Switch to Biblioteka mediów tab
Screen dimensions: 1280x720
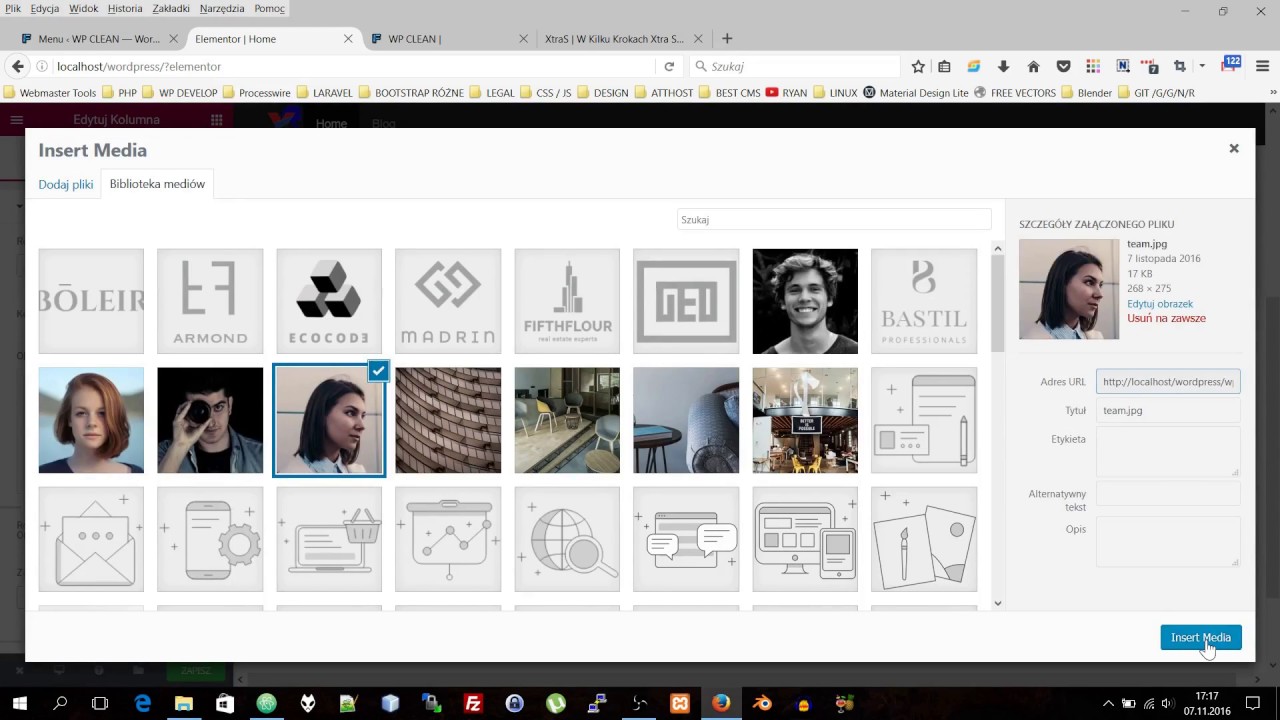pos(157,184)
